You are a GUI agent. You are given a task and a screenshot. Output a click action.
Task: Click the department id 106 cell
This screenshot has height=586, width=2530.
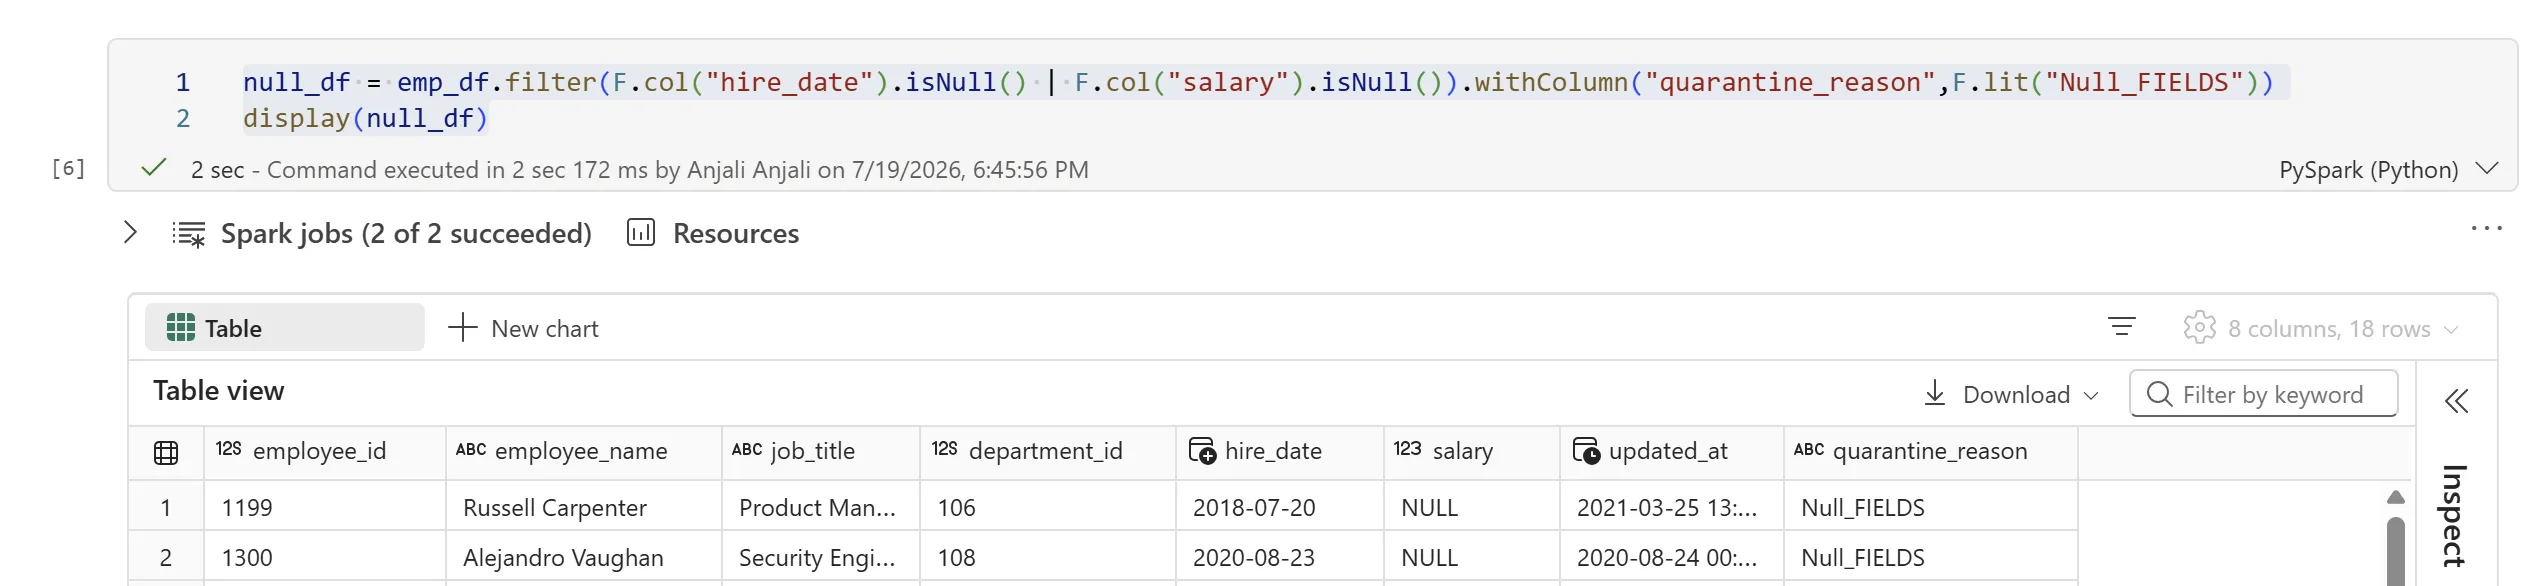tap(1048, 507)
